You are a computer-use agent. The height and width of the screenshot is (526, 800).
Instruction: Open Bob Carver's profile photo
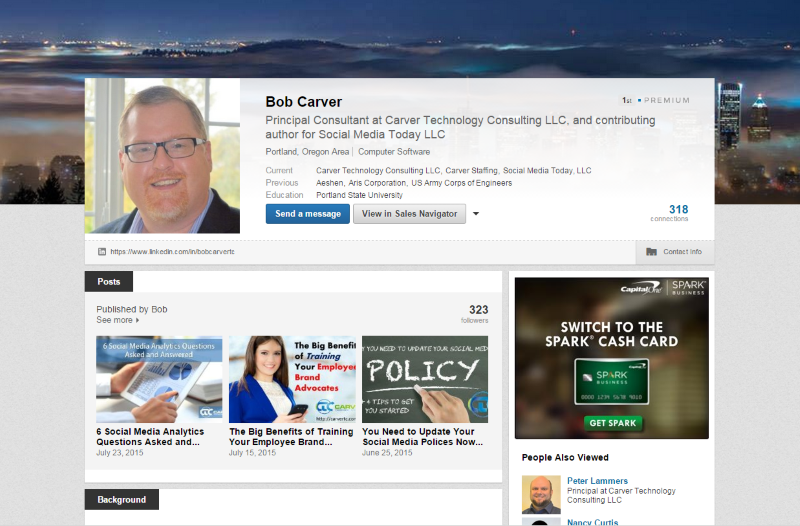pos(162,156)
